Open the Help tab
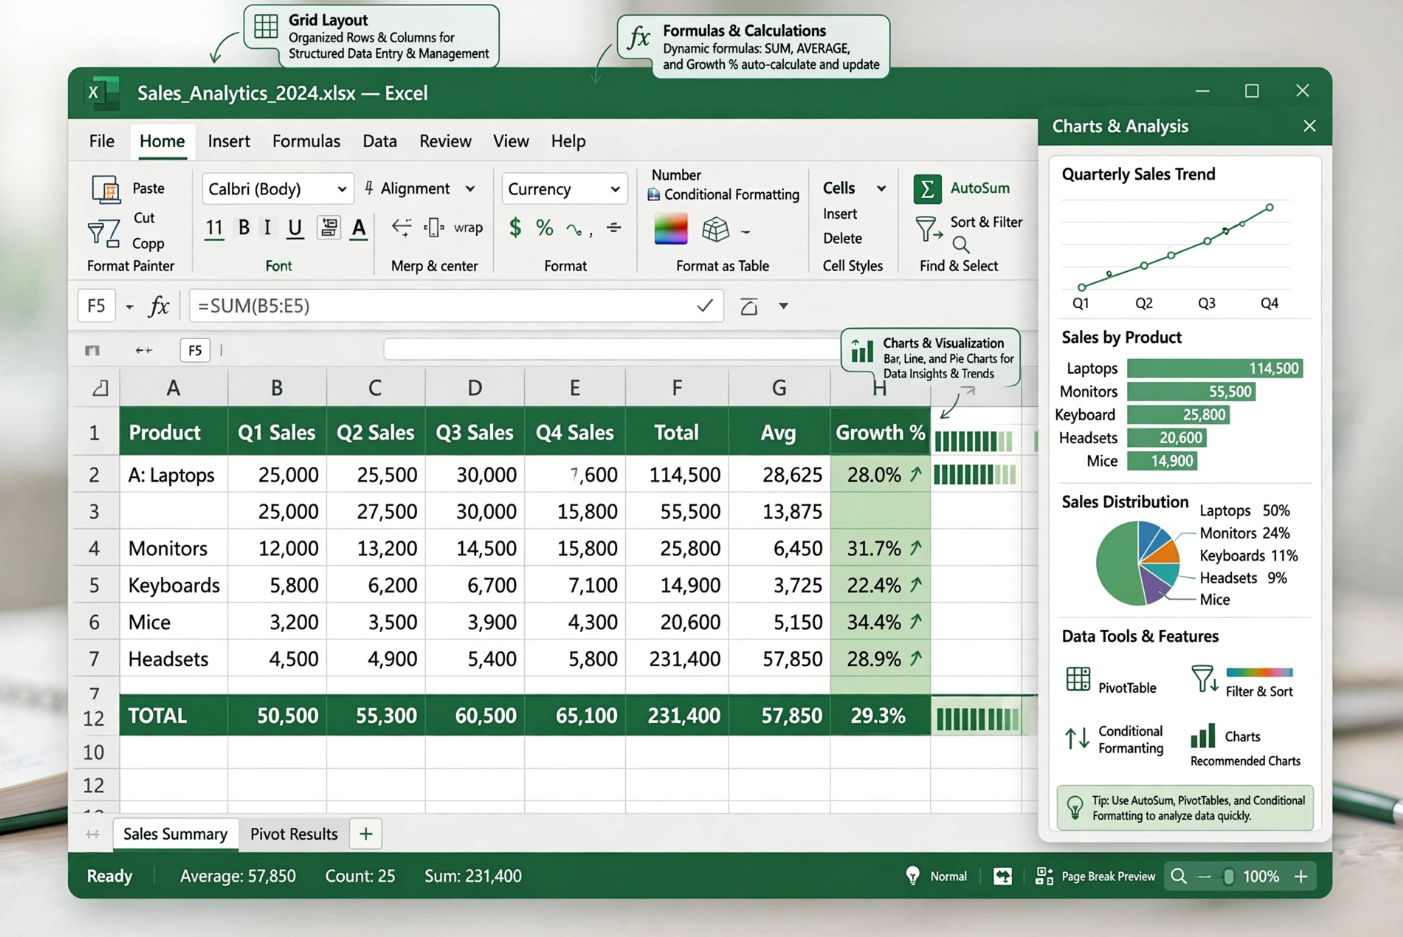This screenshot has width=1403, height=937. 568,141
